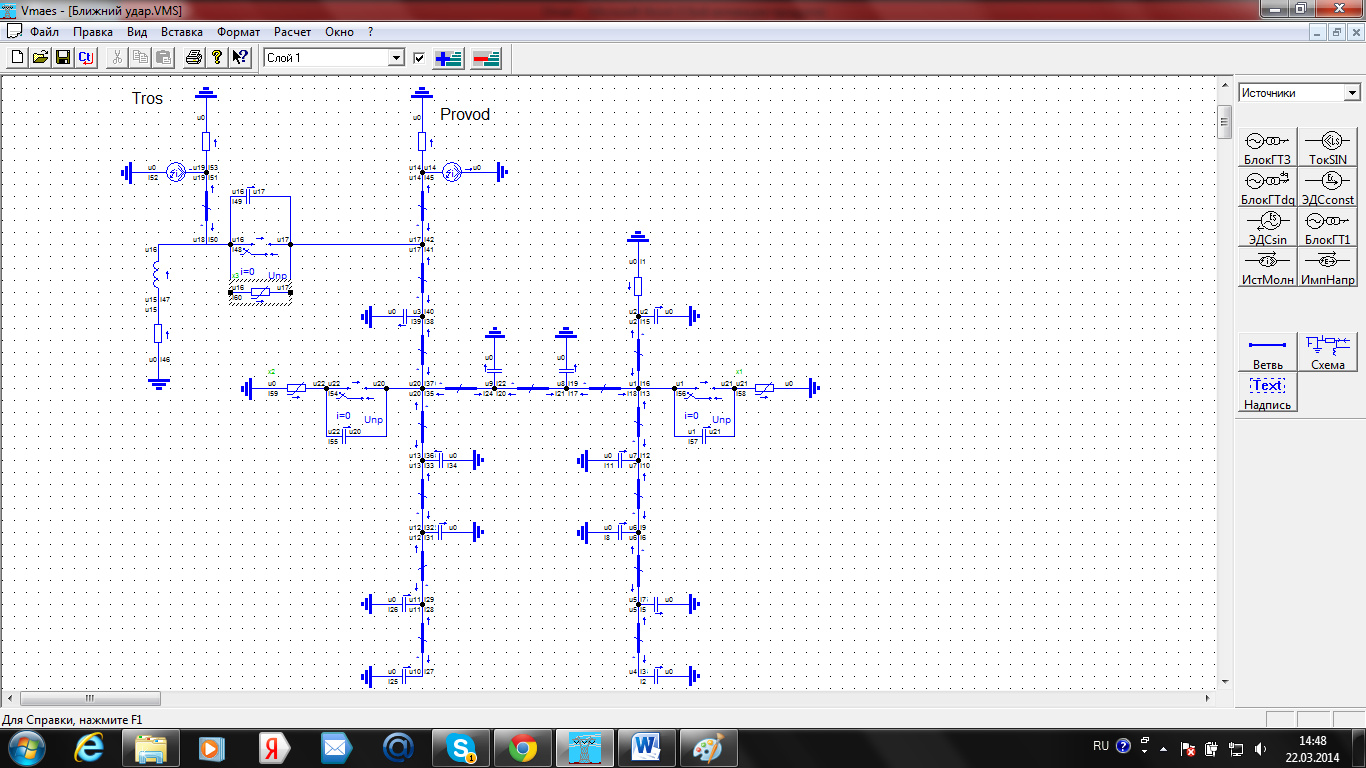Select the ТокSIN current source element
The image size is (1366, 768).
(1327, 147)
